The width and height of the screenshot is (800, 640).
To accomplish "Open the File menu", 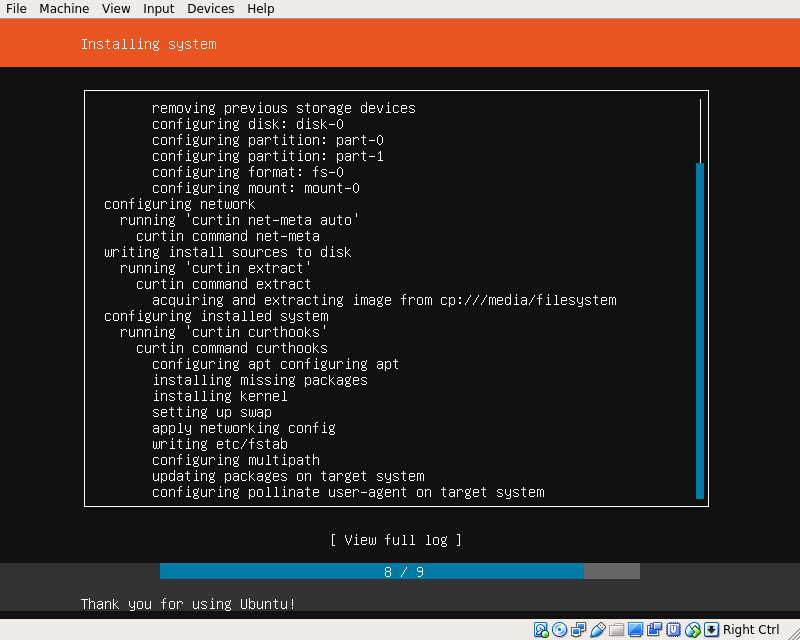I will point(16,9).
